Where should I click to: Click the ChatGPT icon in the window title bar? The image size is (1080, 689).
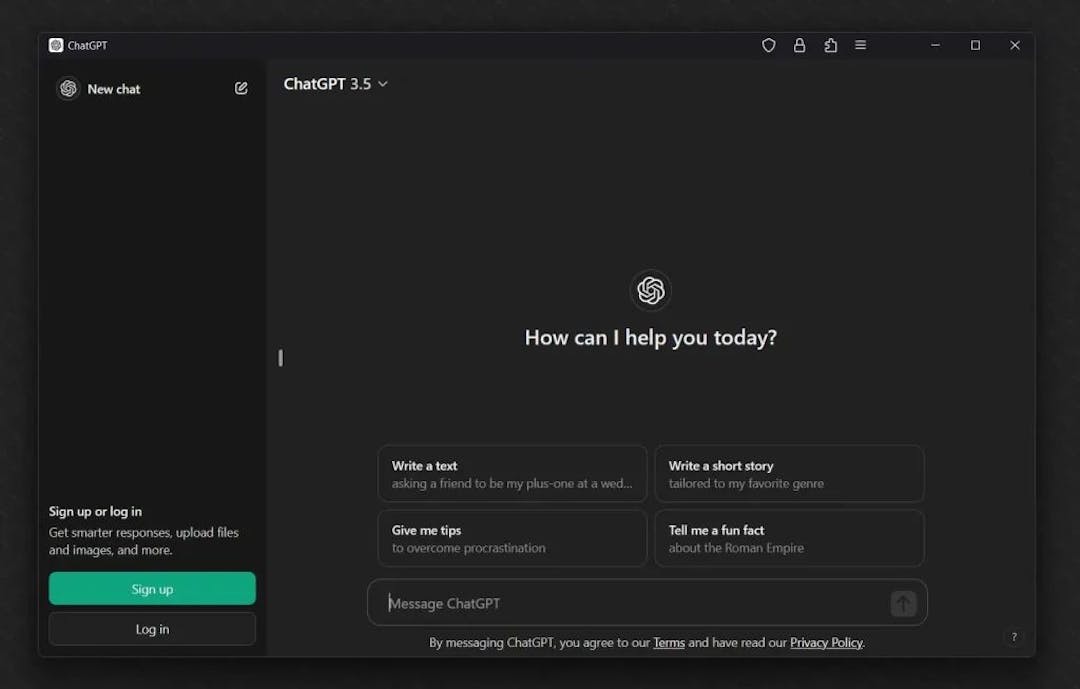point(58,45)
